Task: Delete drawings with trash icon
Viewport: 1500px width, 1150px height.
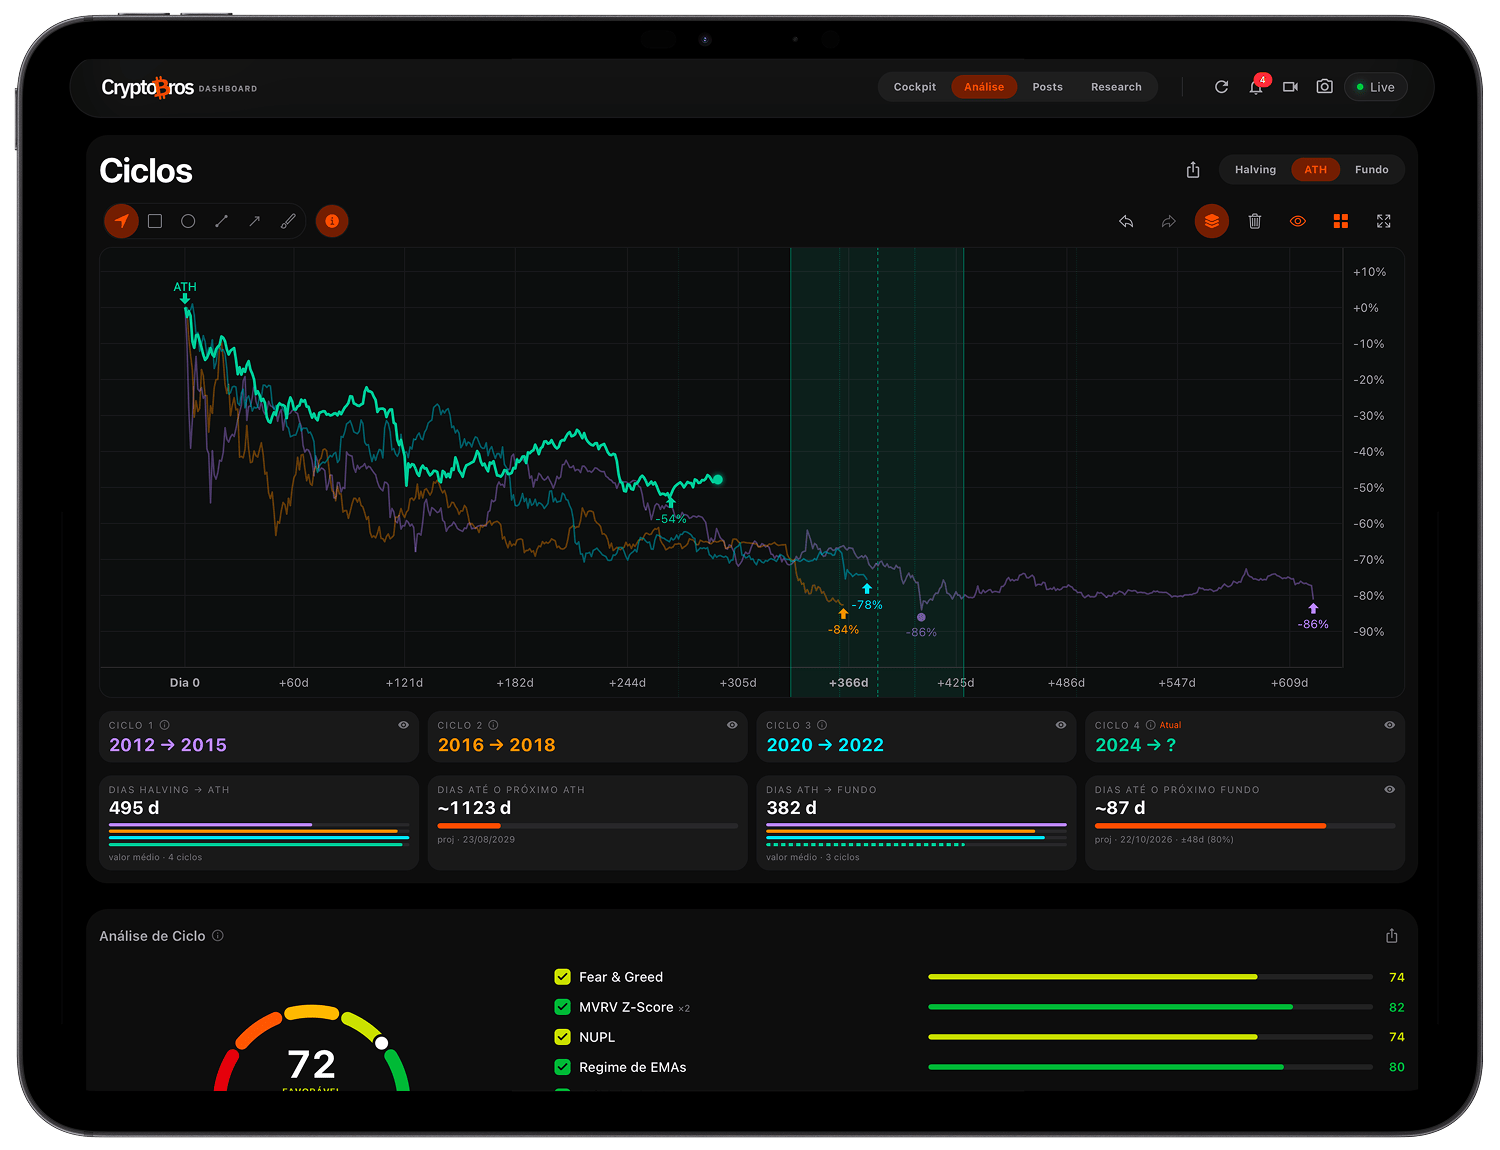Action: click(1255, 221)
